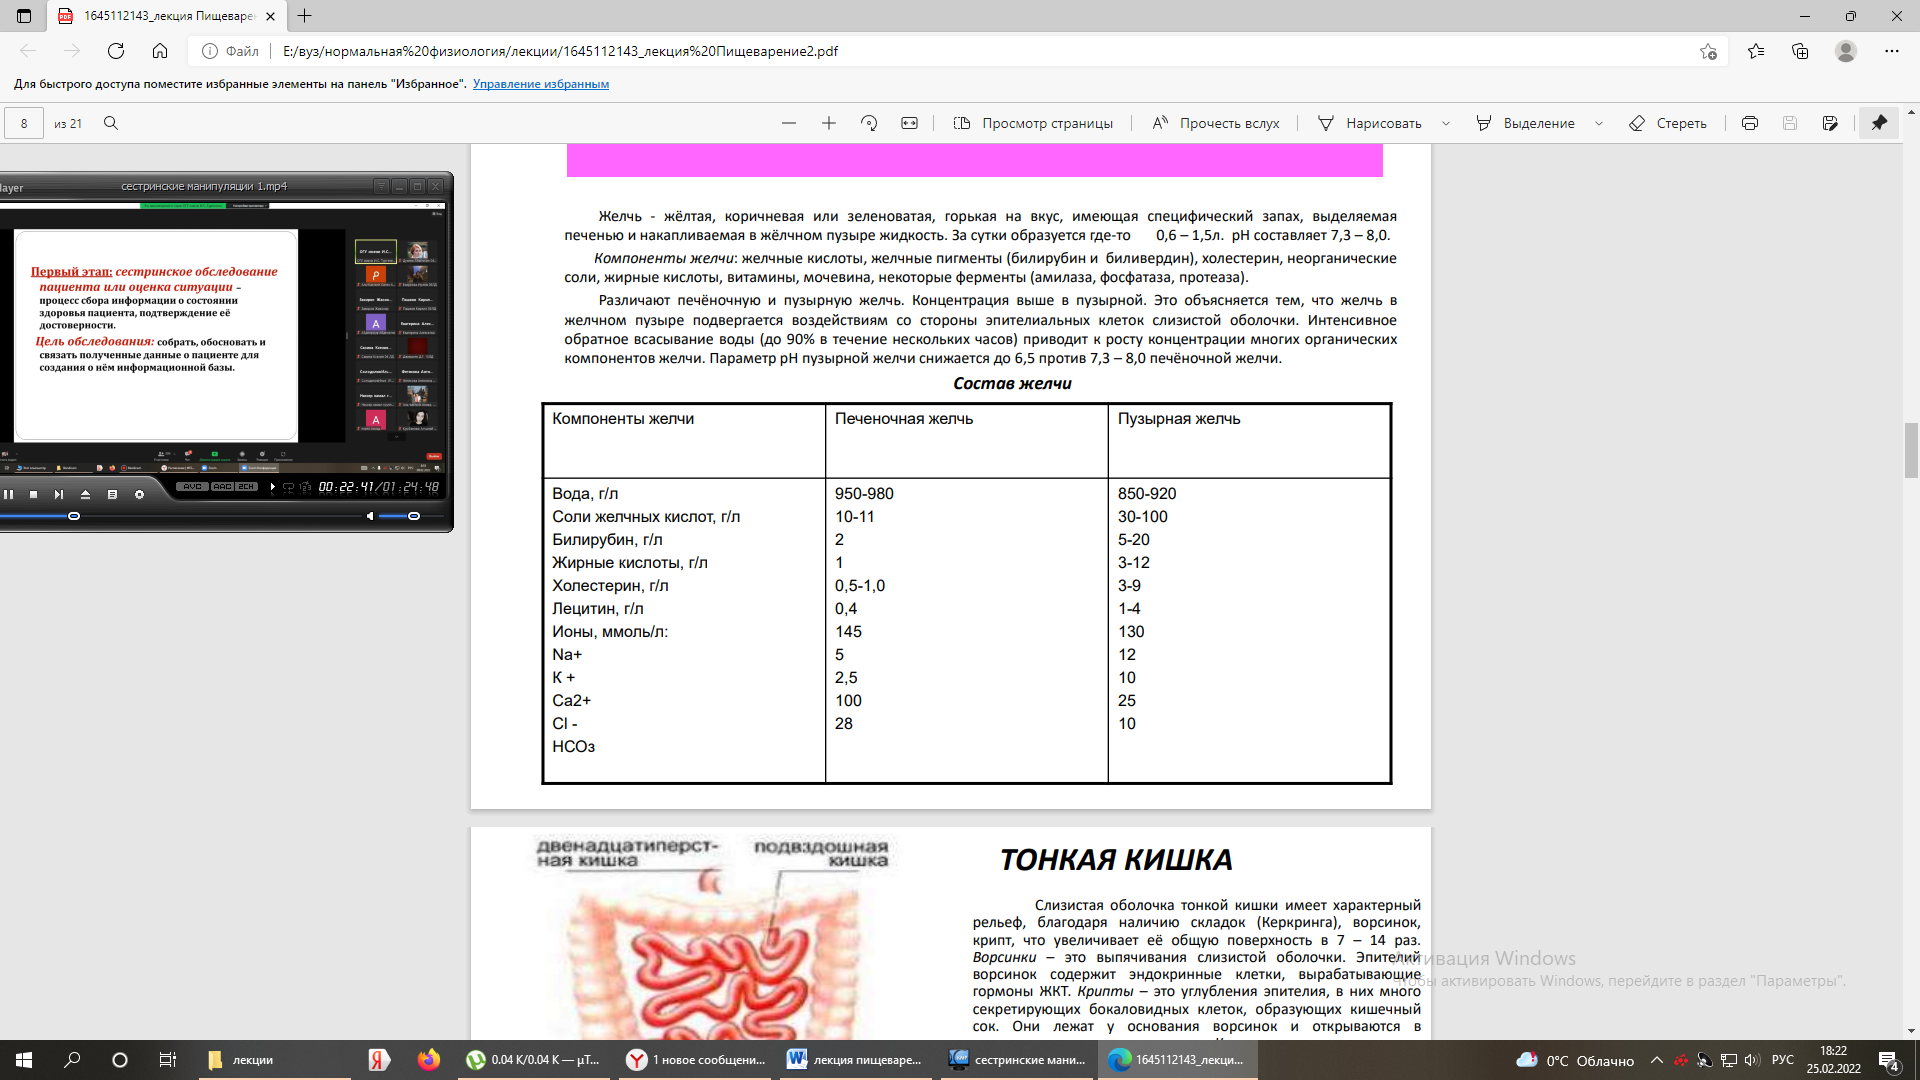Save the PDF document
This screenshot has width=1920, height=1080.
coord(1790,123)
